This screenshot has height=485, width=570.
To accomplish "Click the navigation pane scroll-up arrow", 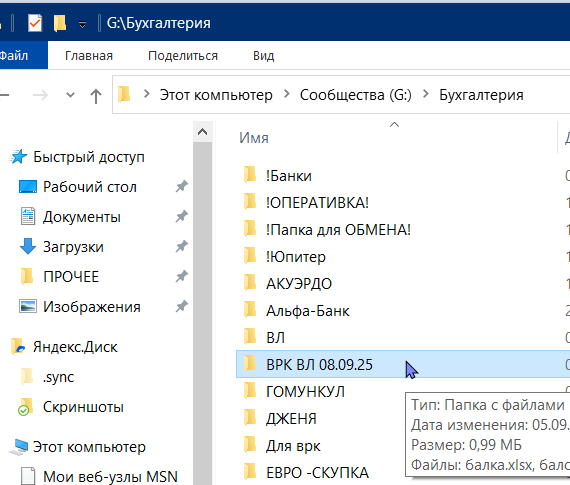I will 202,132.
